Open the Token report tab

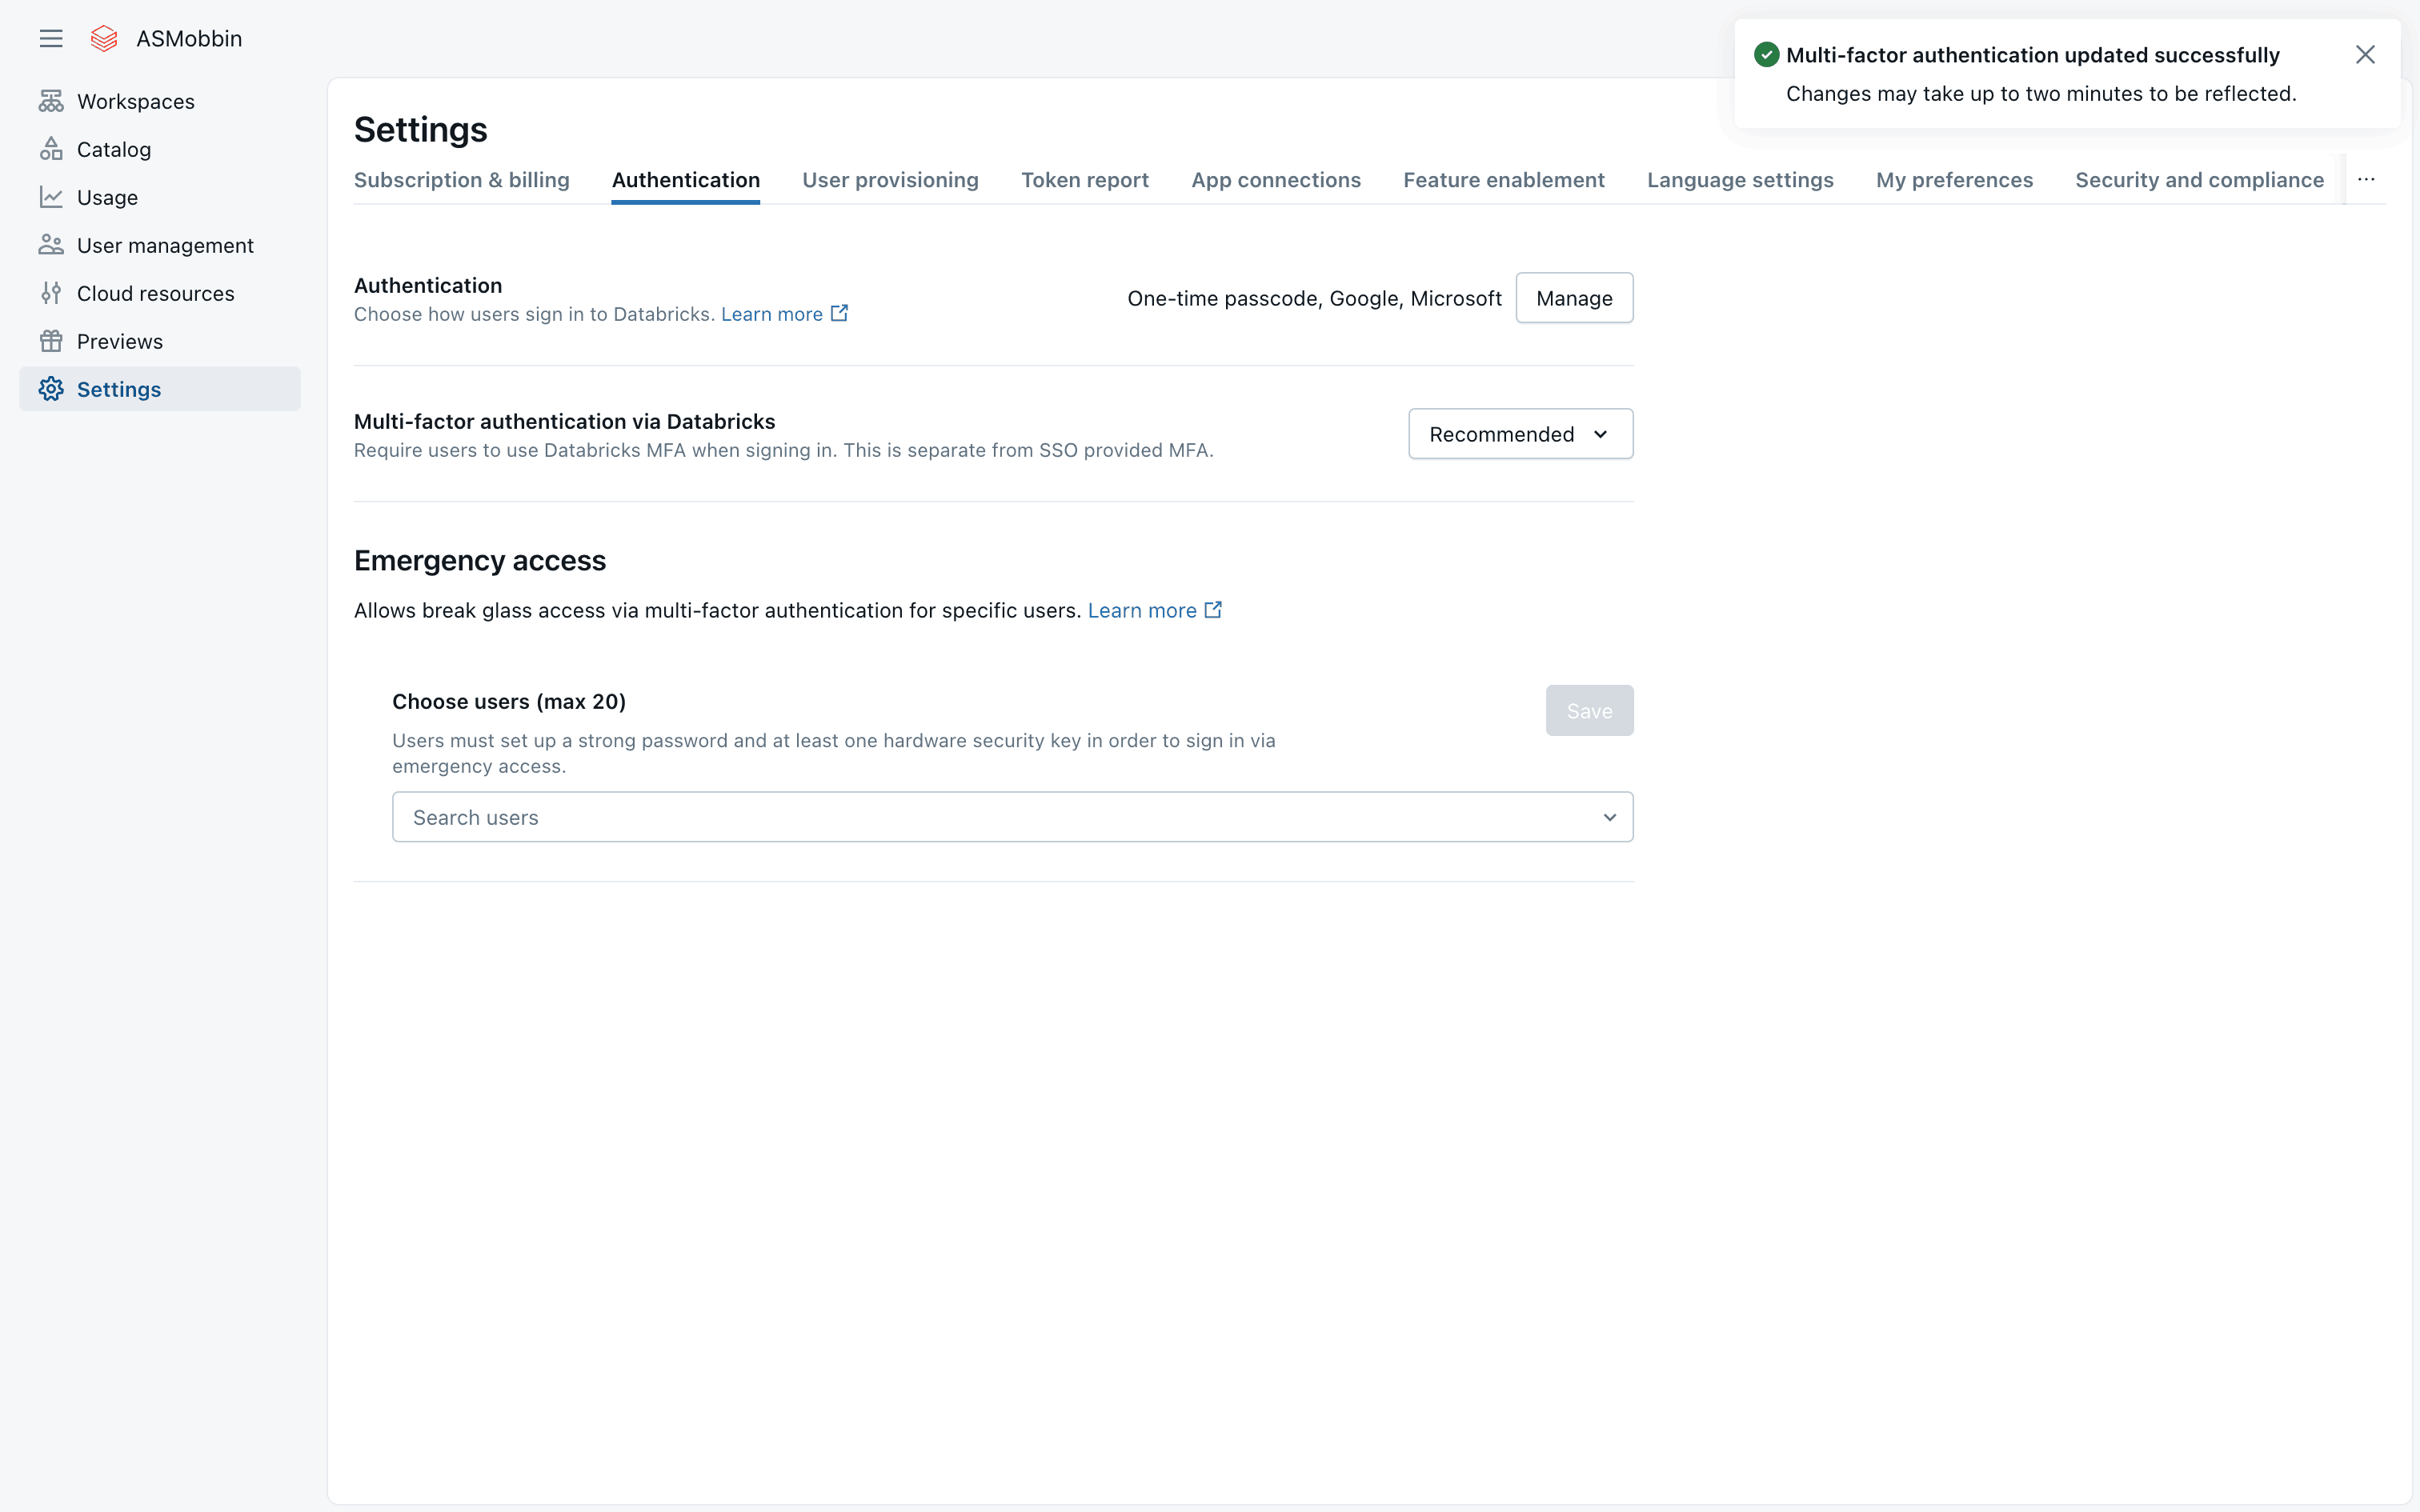tap(1084, 180)
